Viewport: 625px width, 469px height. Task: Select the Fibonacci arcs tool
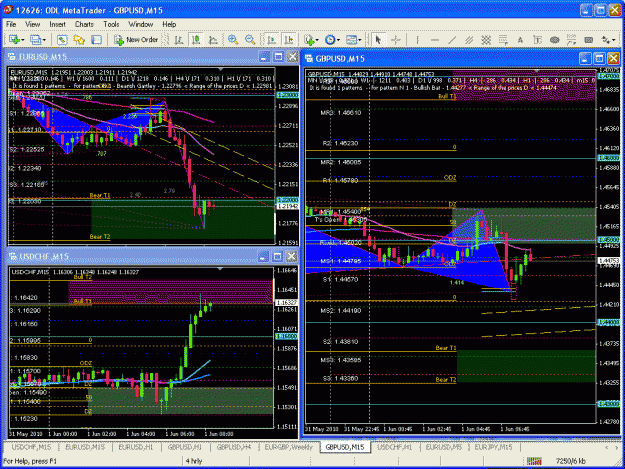(x=571, y=39)
